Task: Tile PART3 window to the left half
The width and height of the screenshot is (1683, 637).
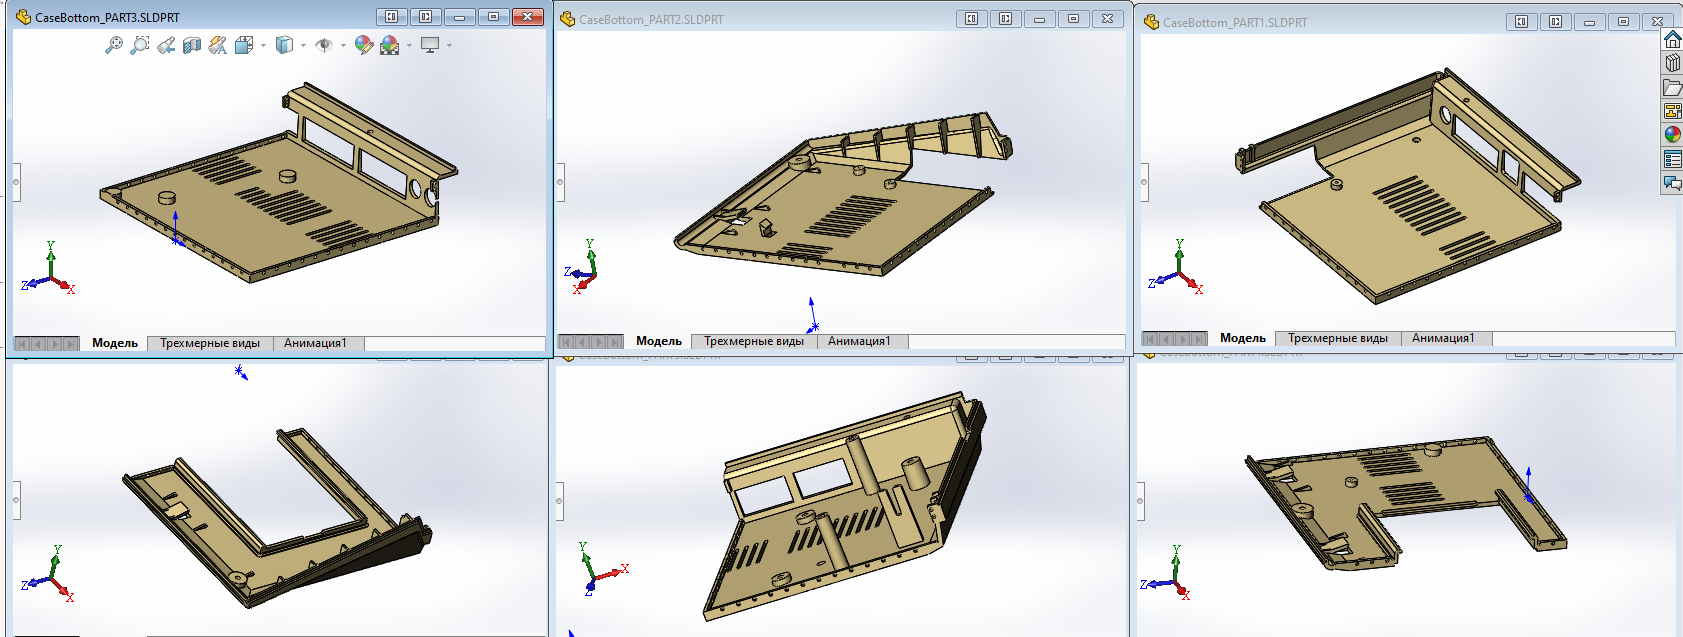Action: [392, 17]
